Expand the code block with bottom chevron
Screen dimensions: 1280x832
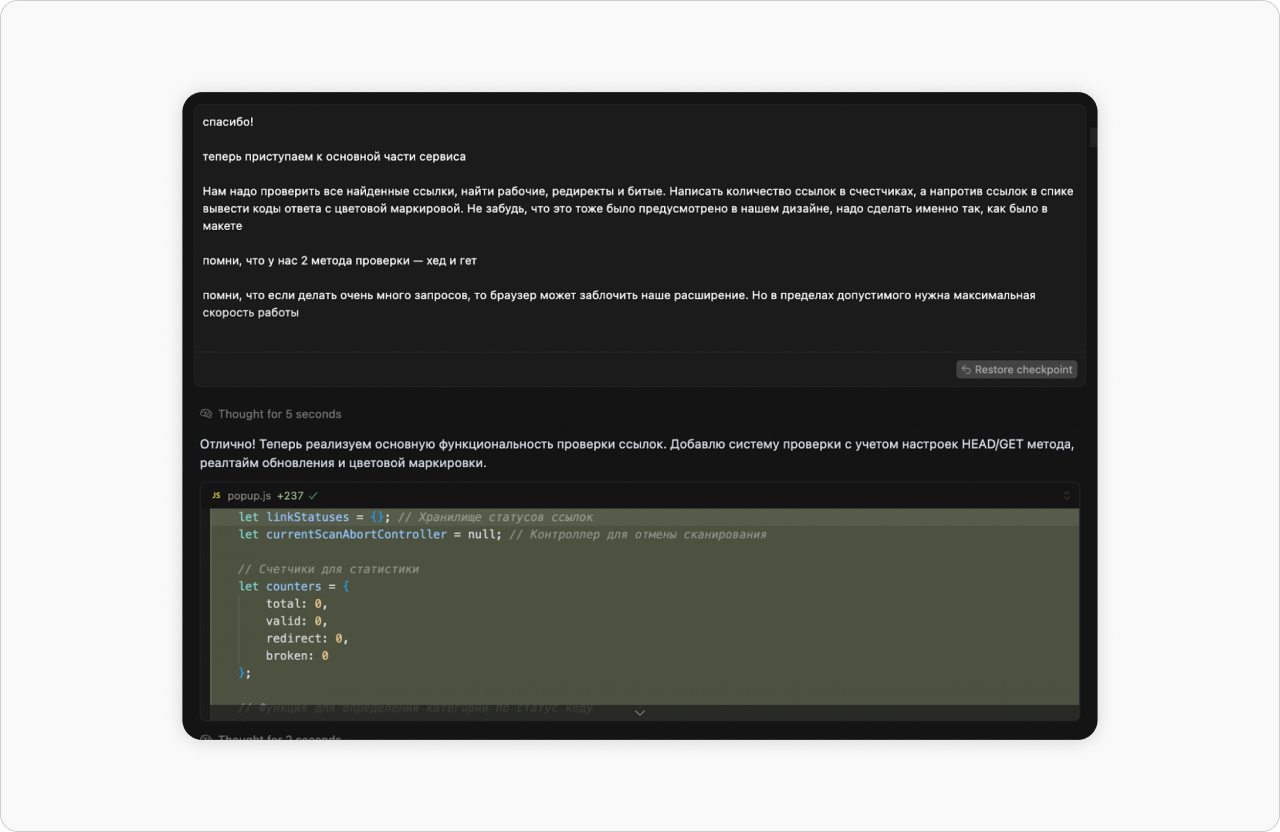[x=640, y=712]
